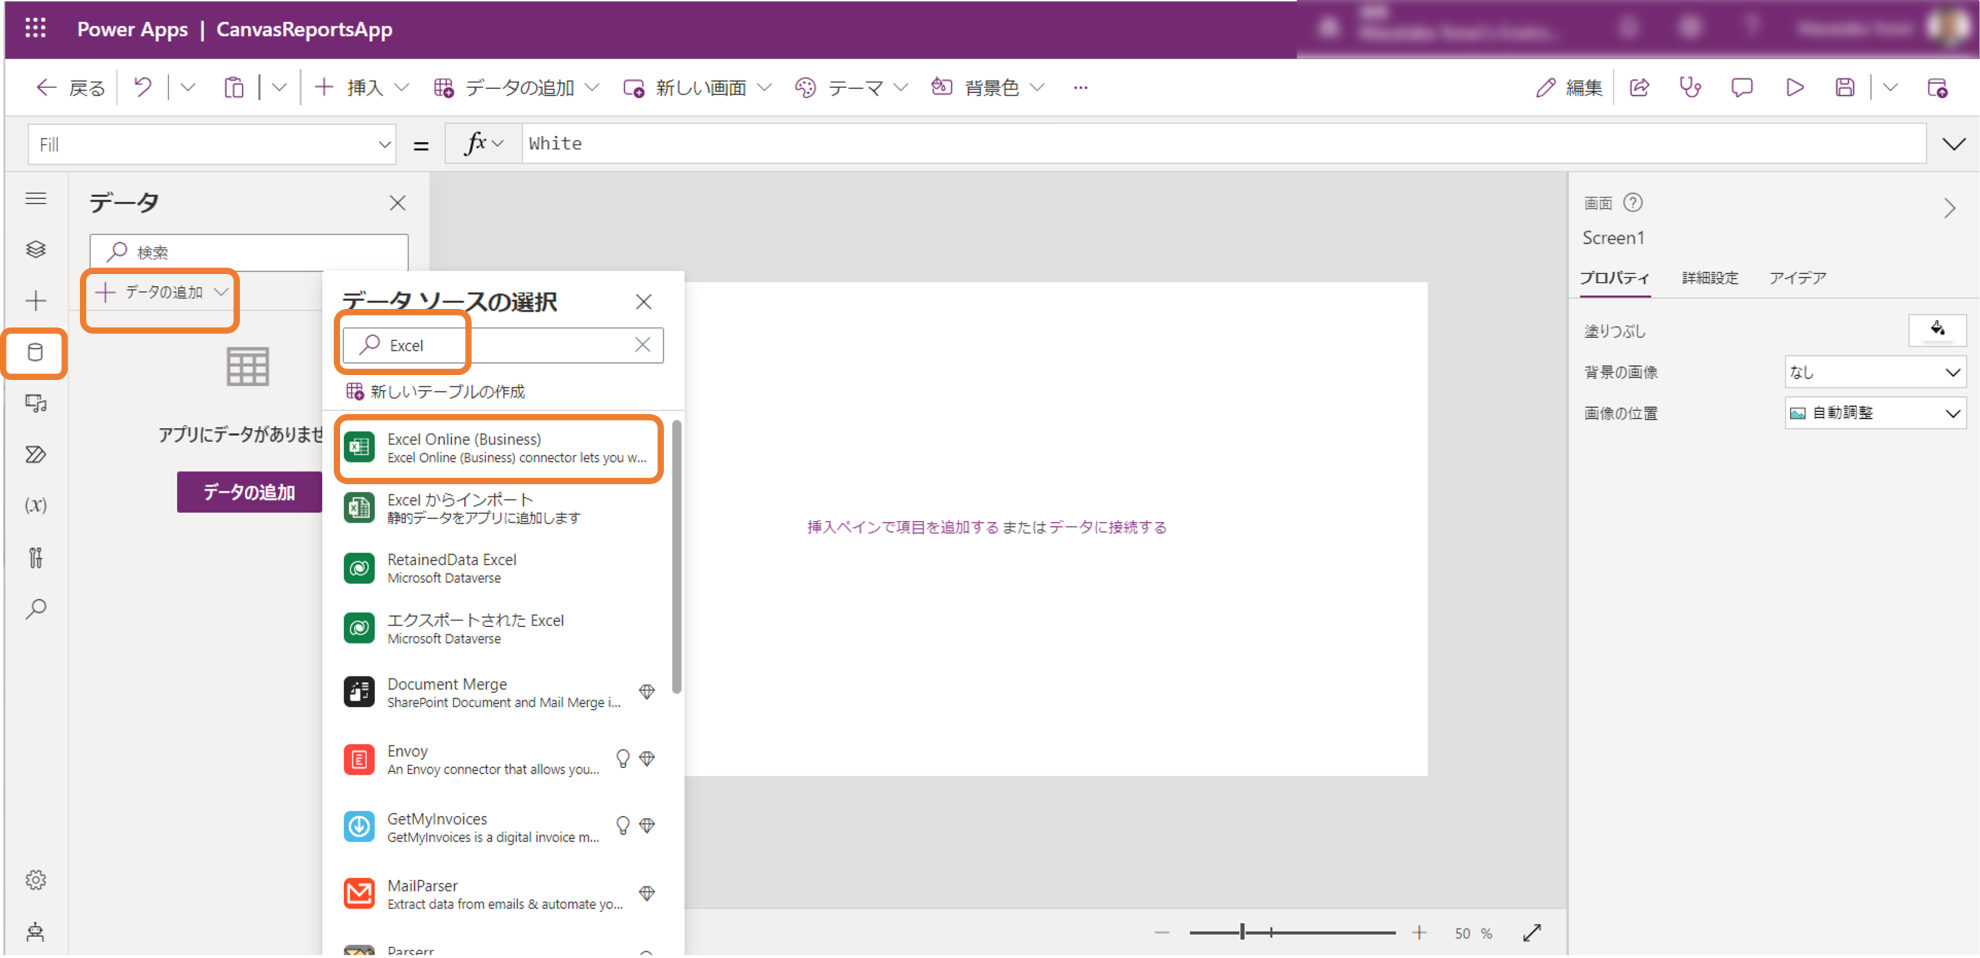The height and width of the screenshot is (958, 1980).
Task: Switch to the プロパティ tab
Action: [x=1615, y=278]
